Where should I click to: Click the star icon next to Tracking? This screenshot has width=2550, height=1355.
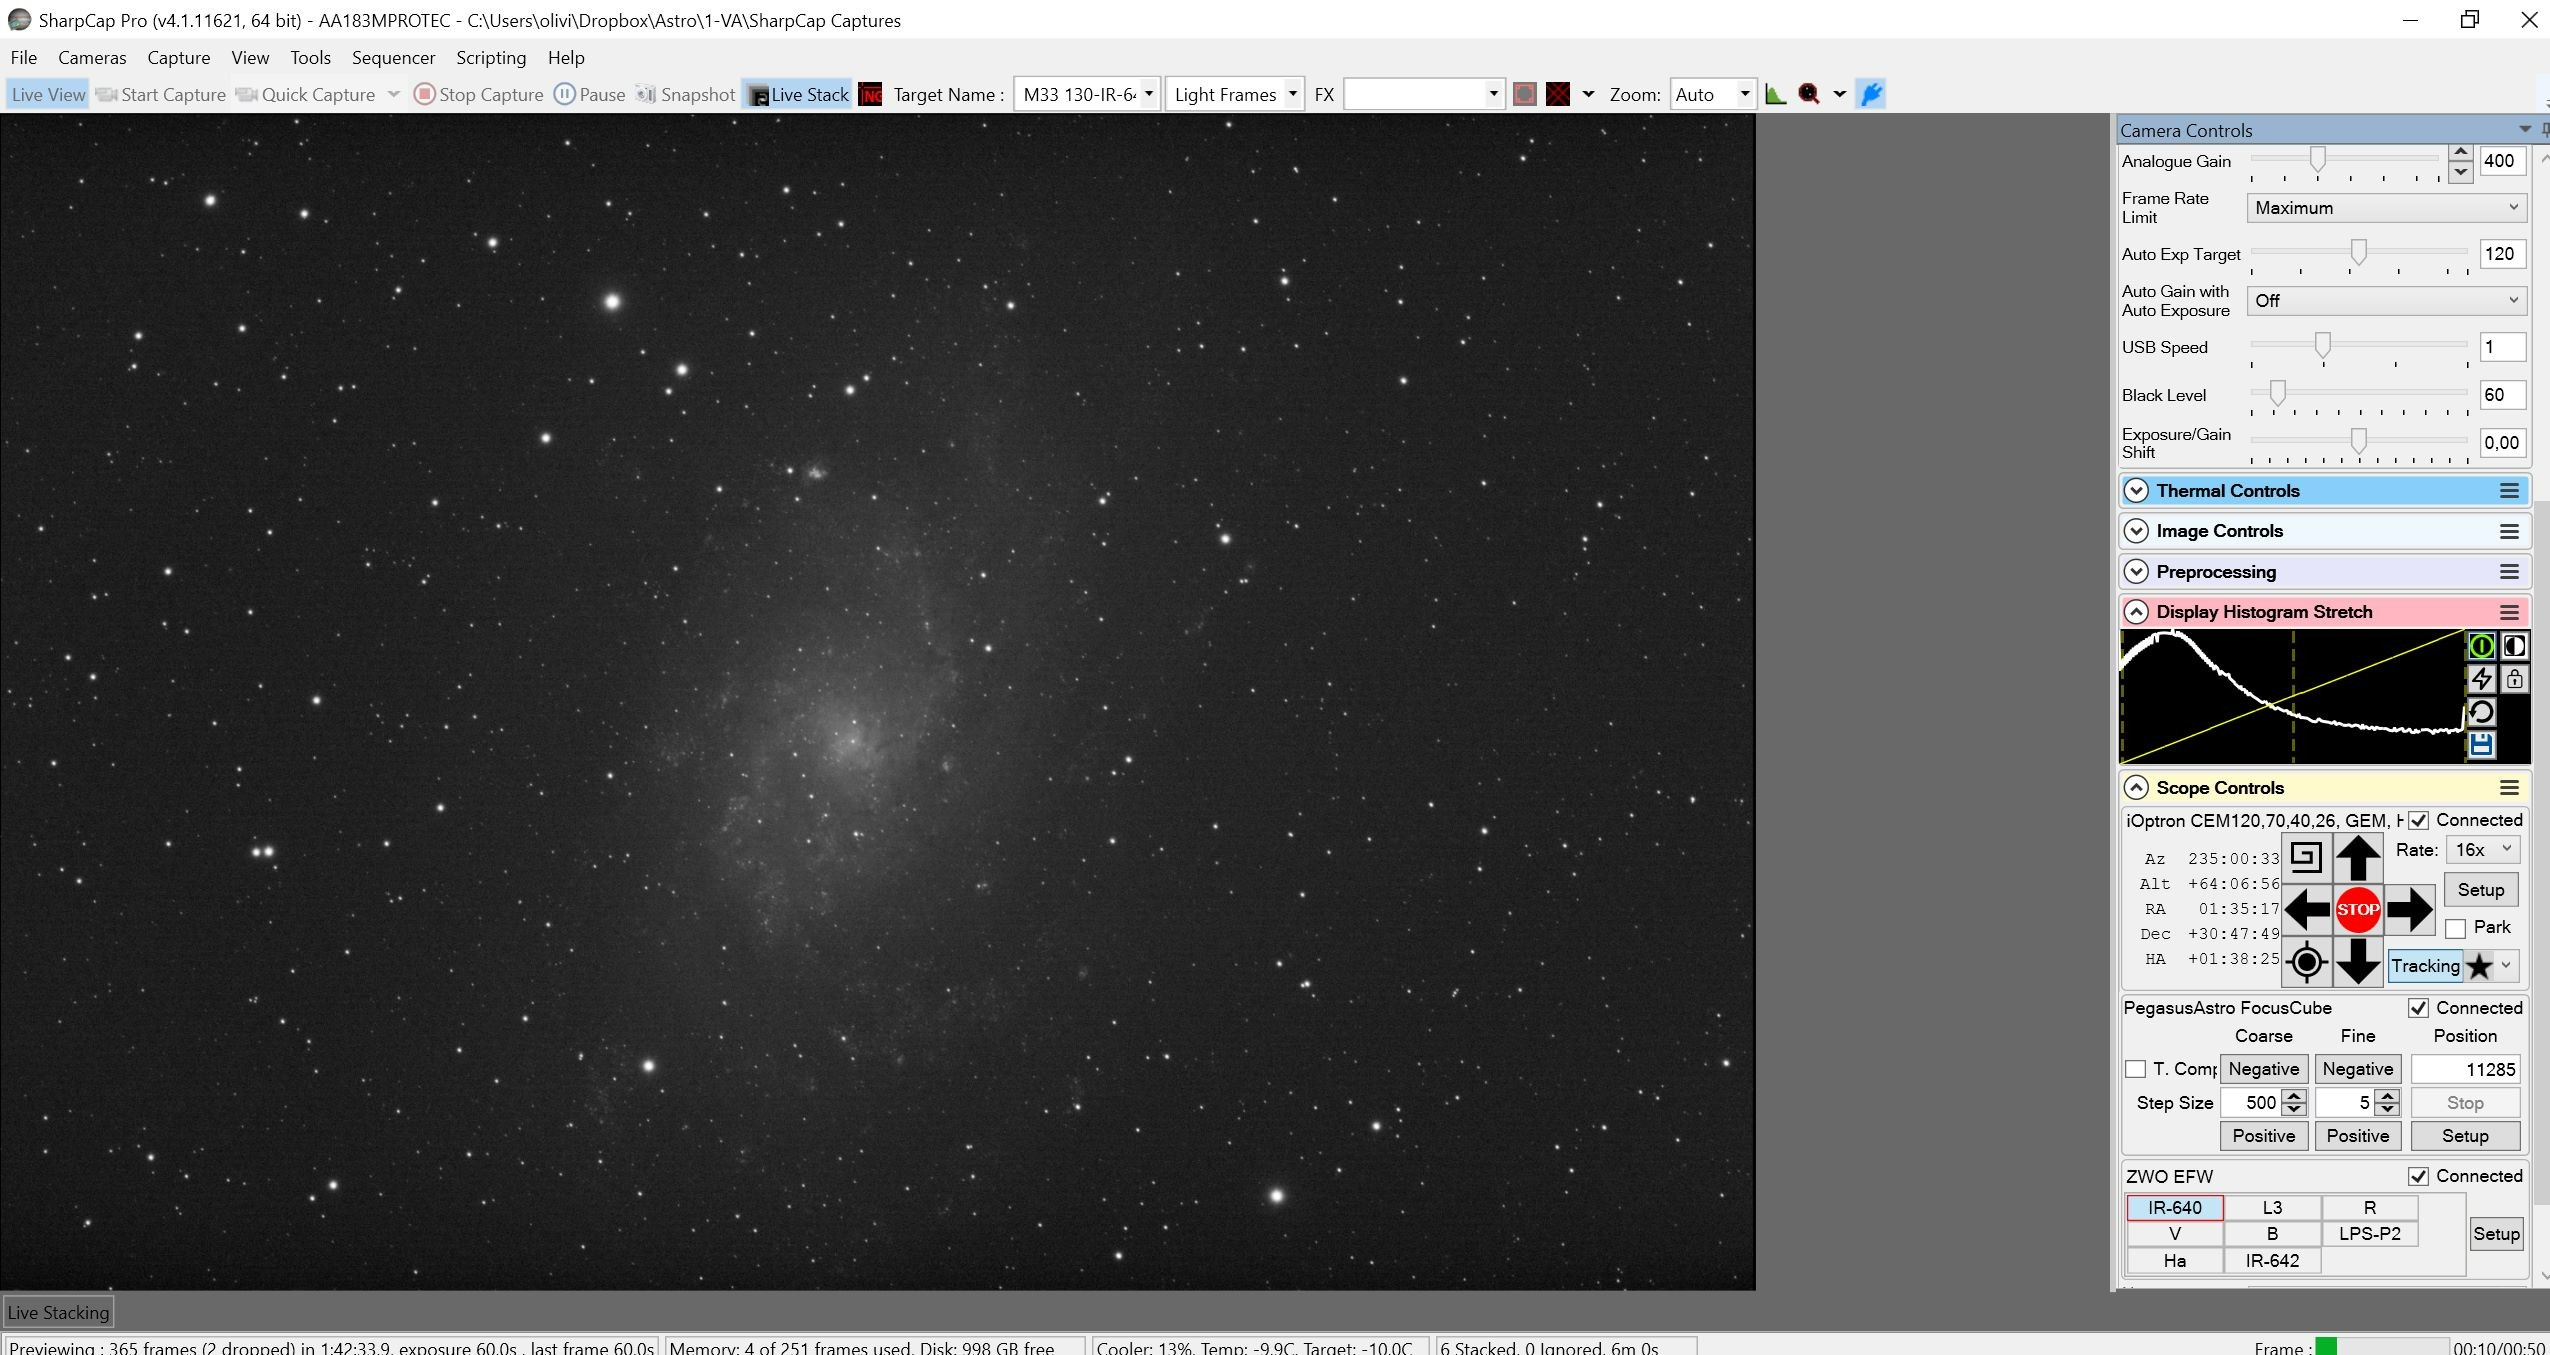click(x=2480, y=966)
